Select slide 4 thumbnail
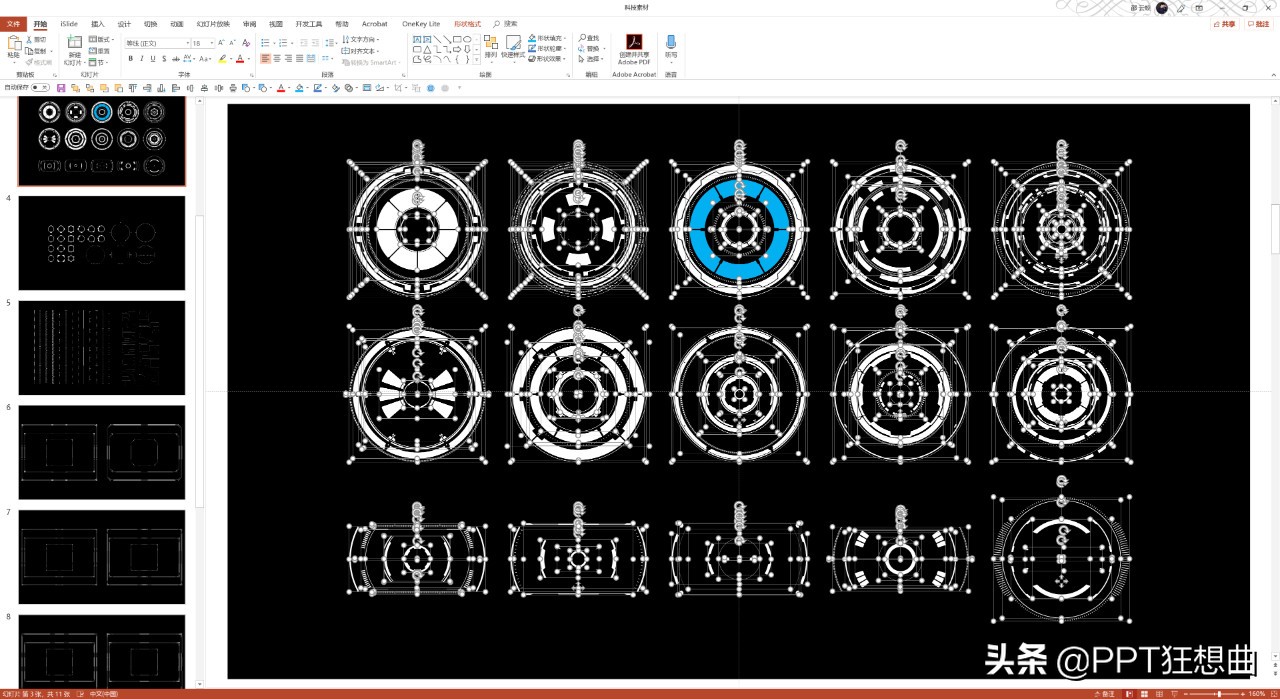The height and width of the screenshot is (699, 1280). 102,243
